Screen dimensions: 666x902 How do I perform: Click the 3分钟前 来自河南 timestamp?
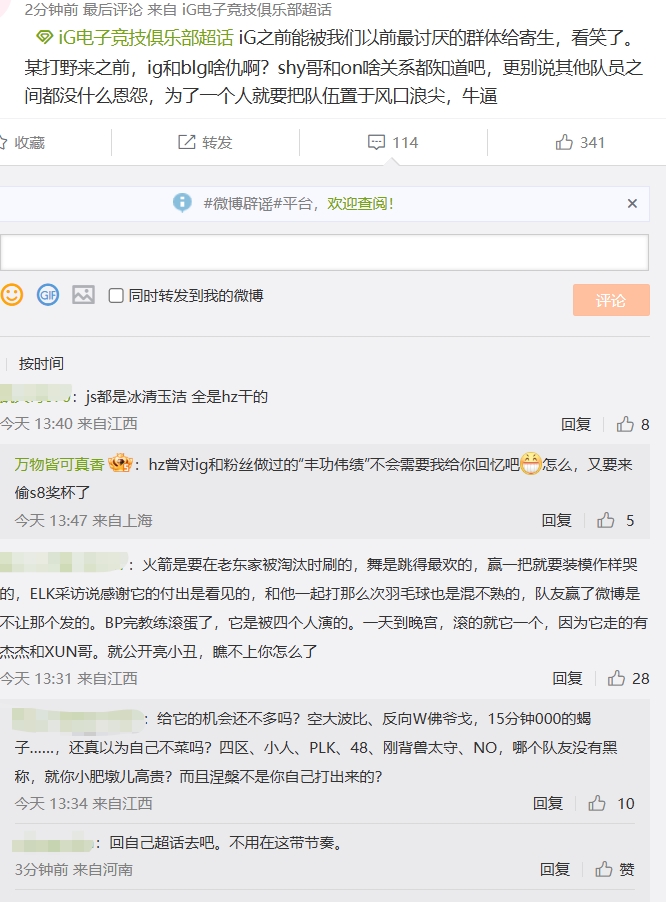[74, 869]
